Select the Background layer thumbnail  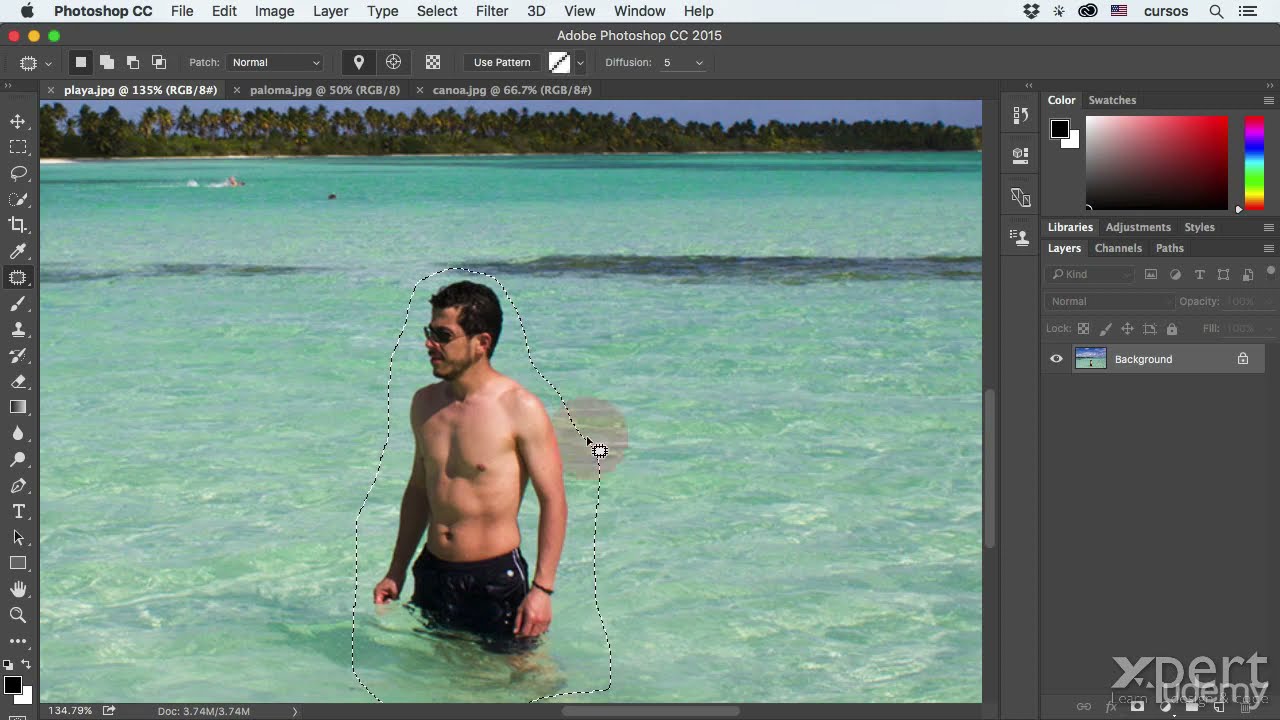click(x=1090, y=359)
